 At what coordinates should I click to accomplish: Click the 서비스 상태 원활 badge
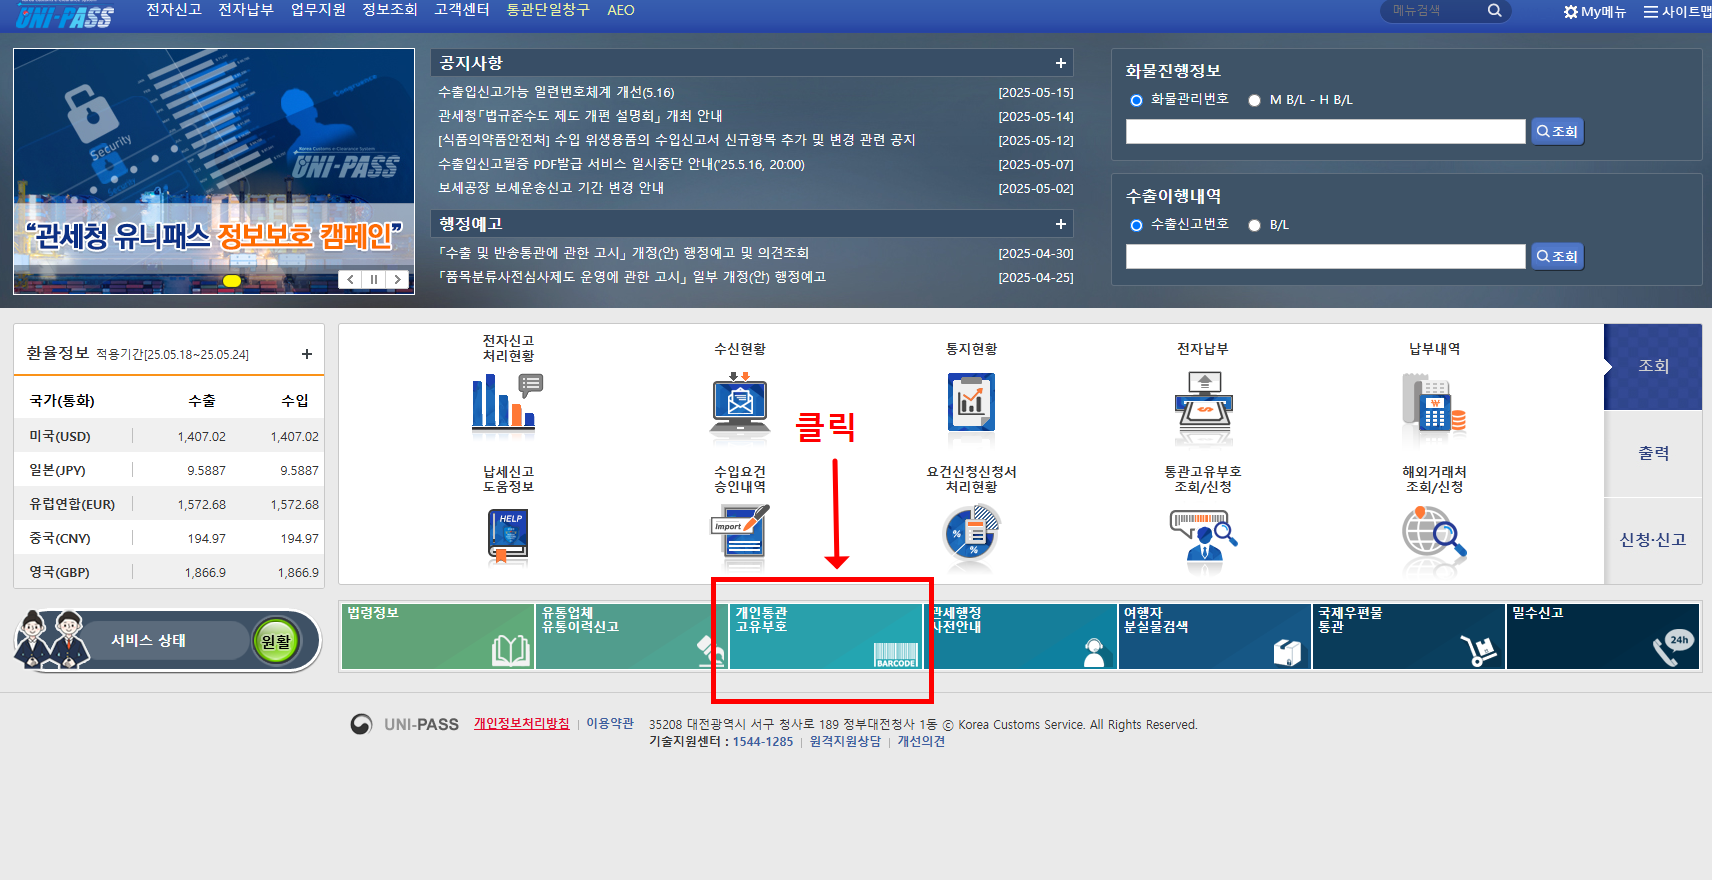point(276,641)
